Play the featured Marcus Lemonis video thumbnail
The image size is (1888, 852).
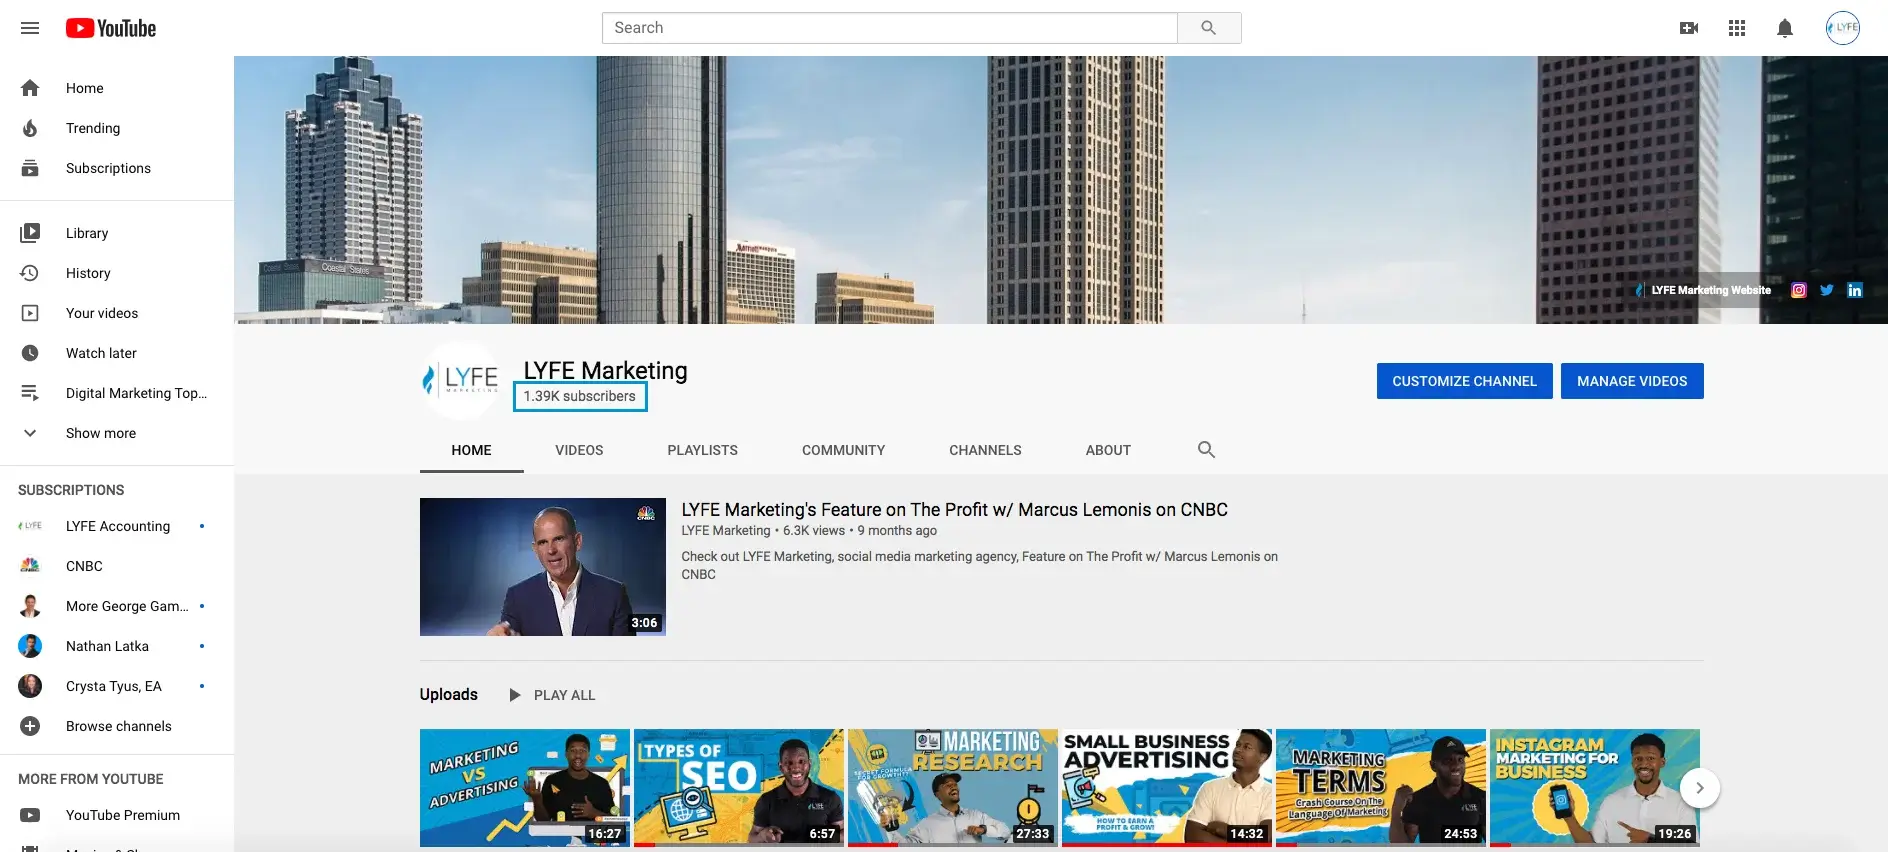[543, 567]
